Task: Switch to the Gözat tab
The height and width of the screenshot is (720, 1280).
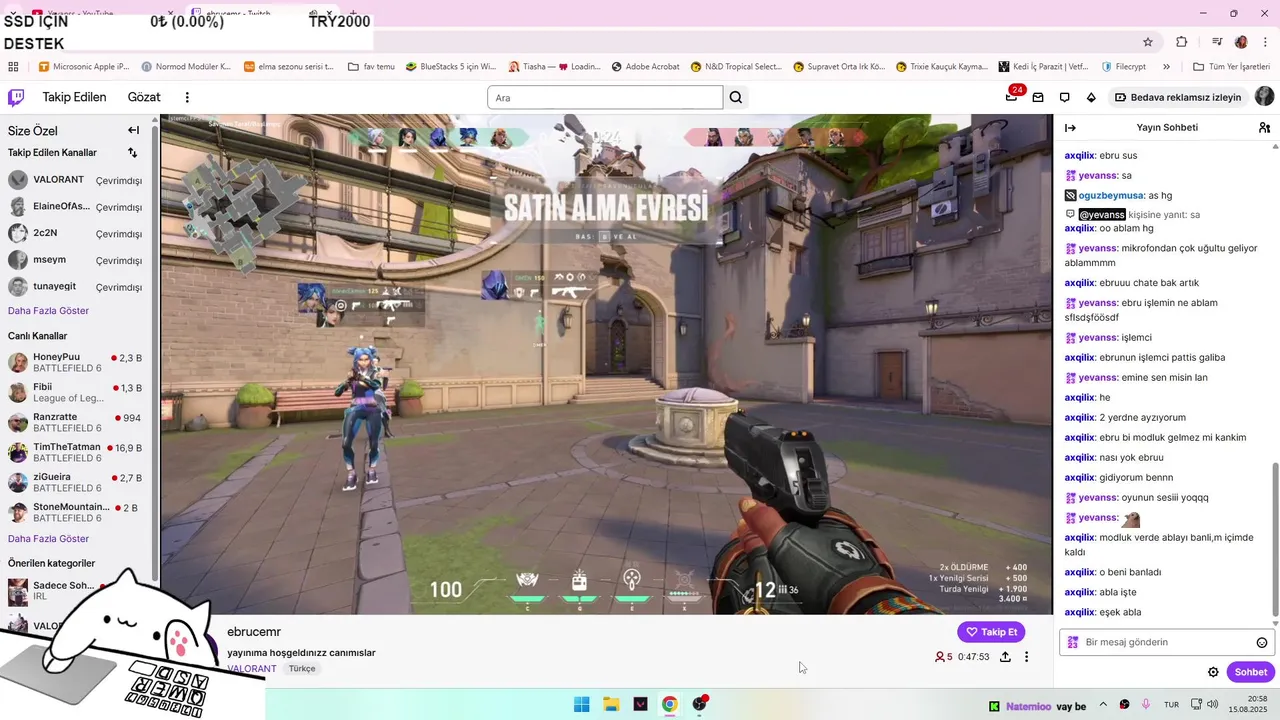Action: click(x=144, y=97)
